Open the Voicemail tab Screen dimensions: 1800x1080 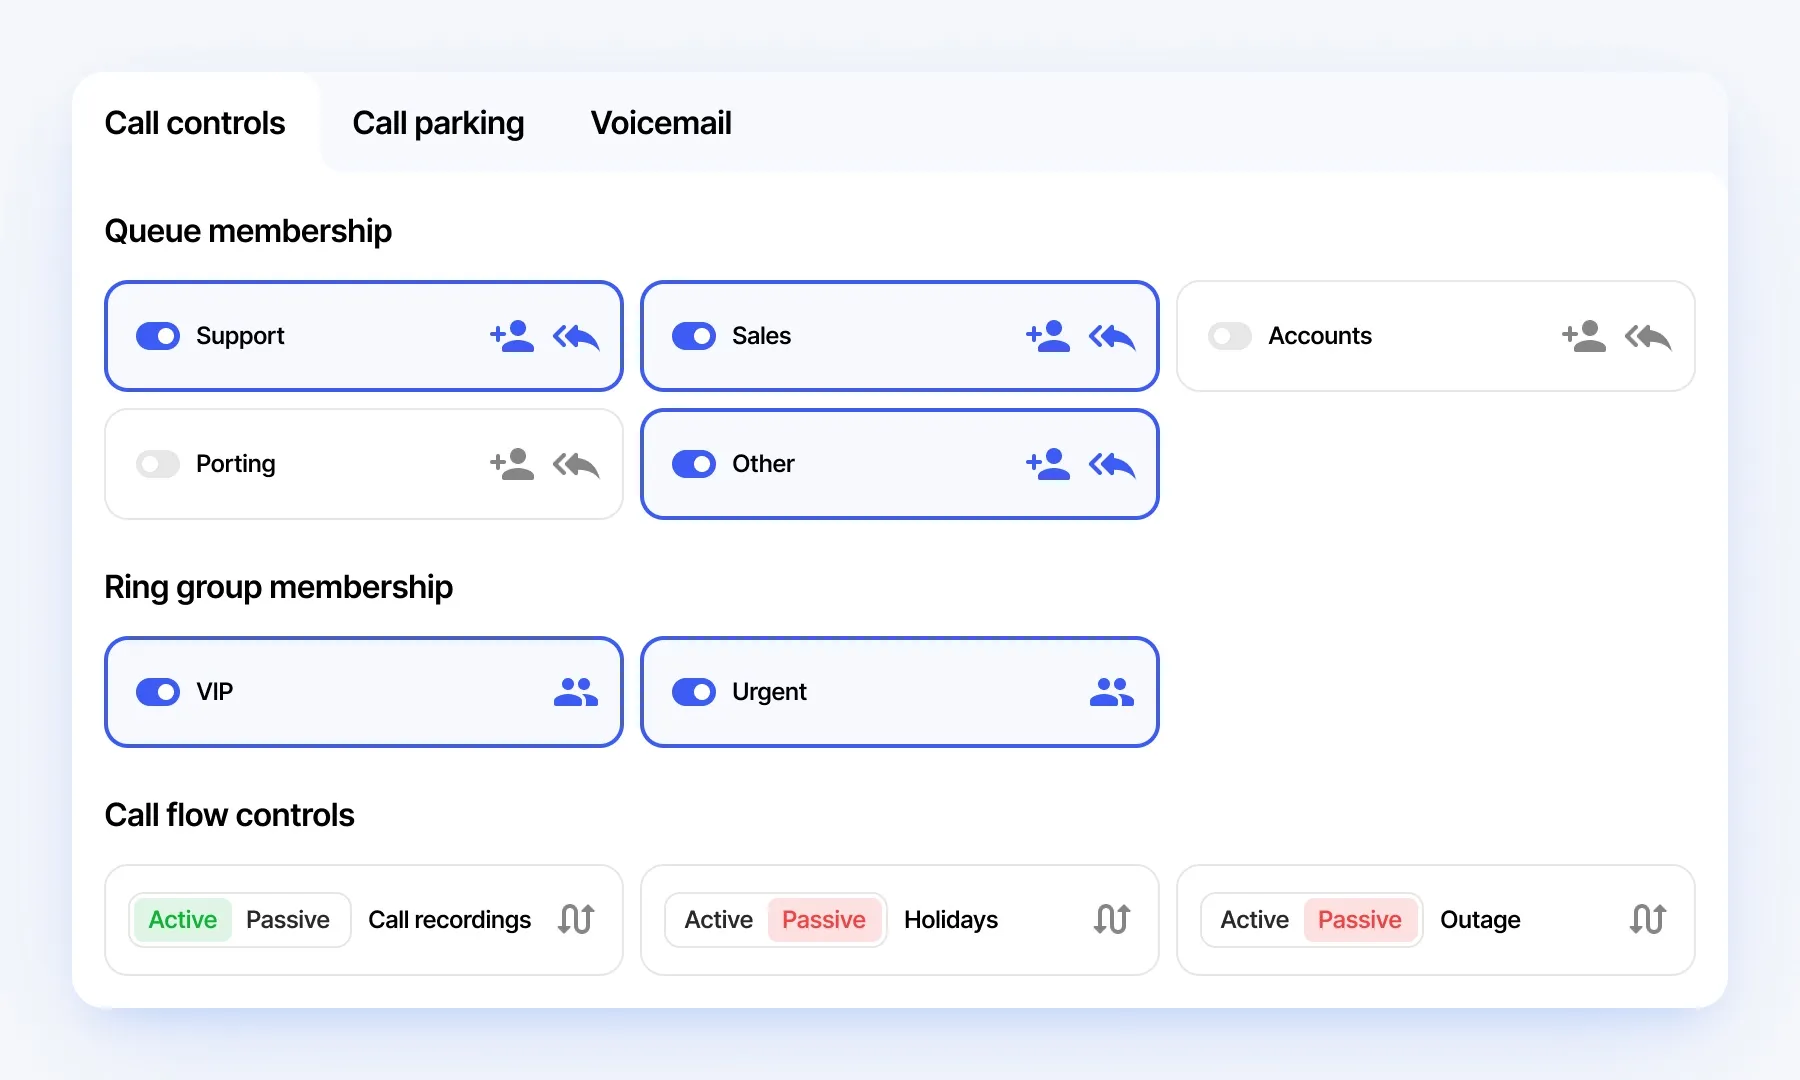tap(661, 123)
